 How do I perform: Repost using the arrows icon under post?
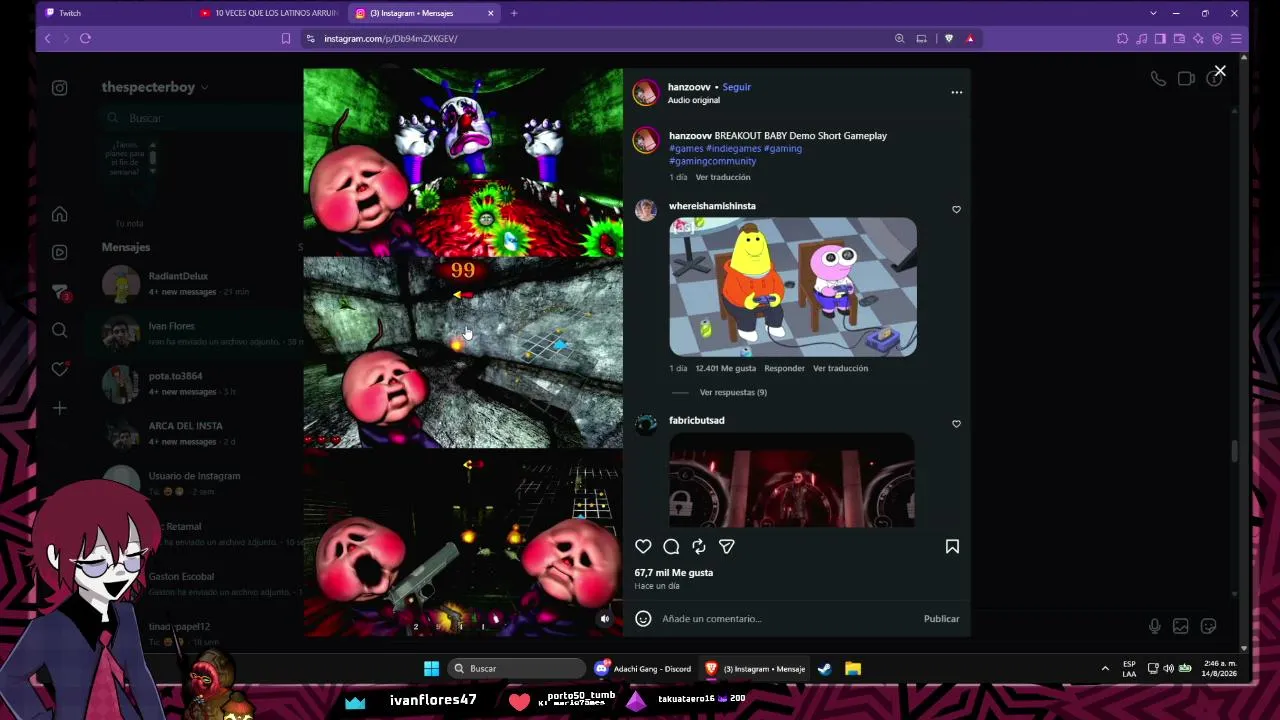[x=699, y=547]
